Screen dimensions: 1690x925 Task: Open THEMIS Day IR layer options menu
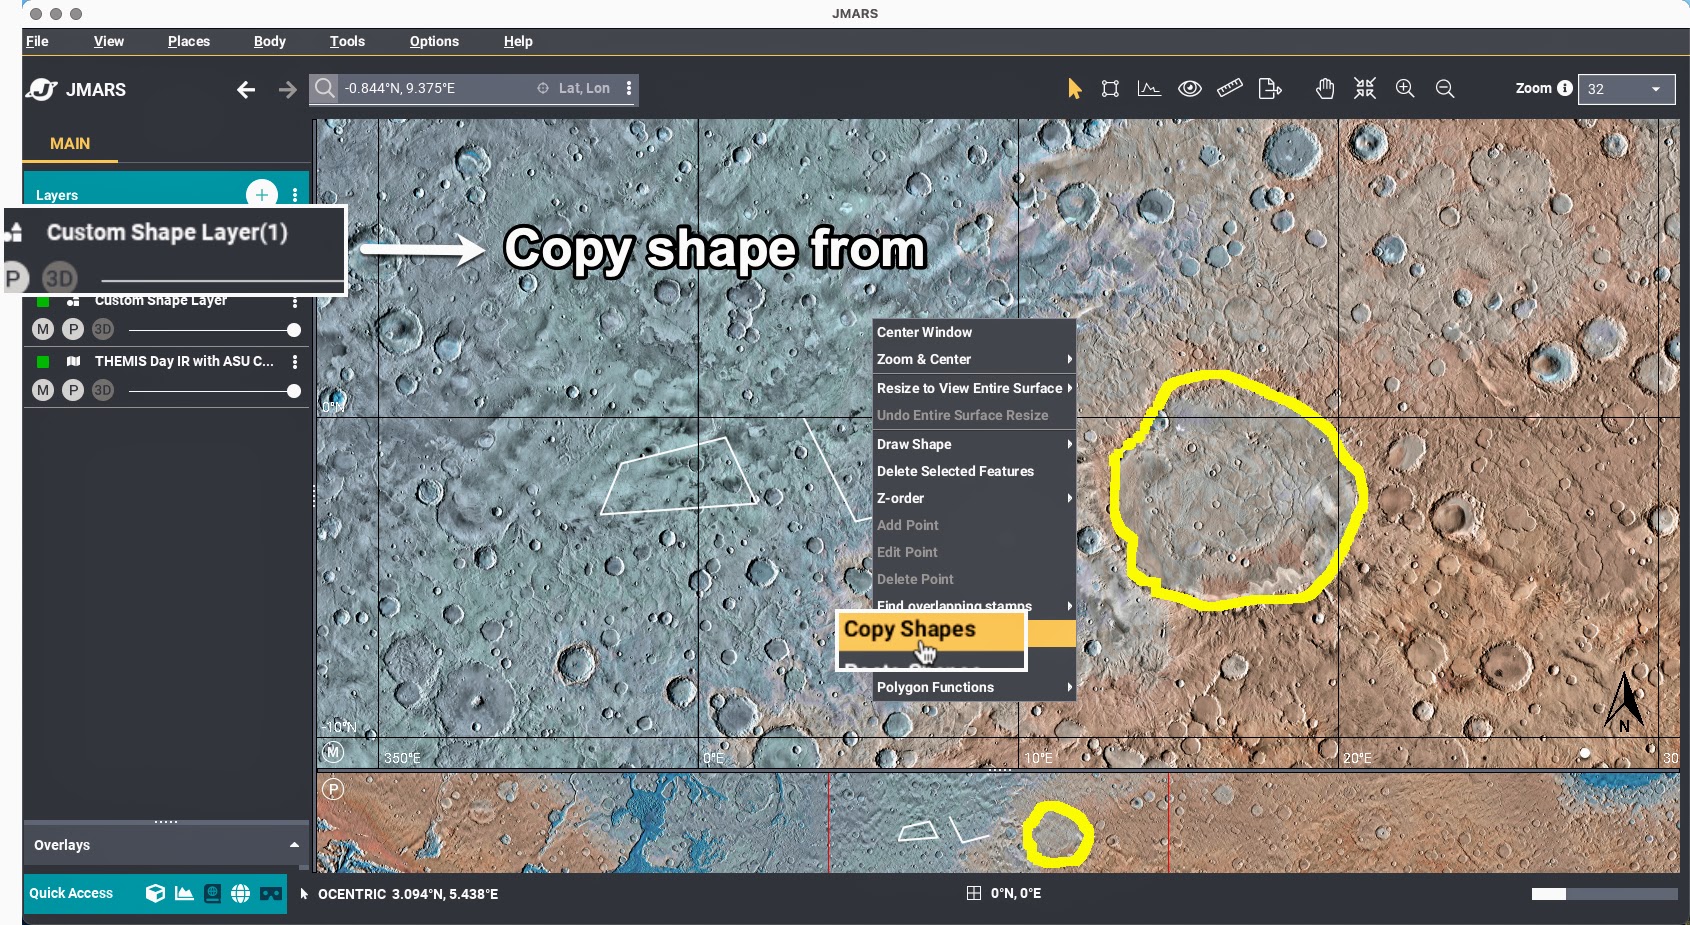295,361
